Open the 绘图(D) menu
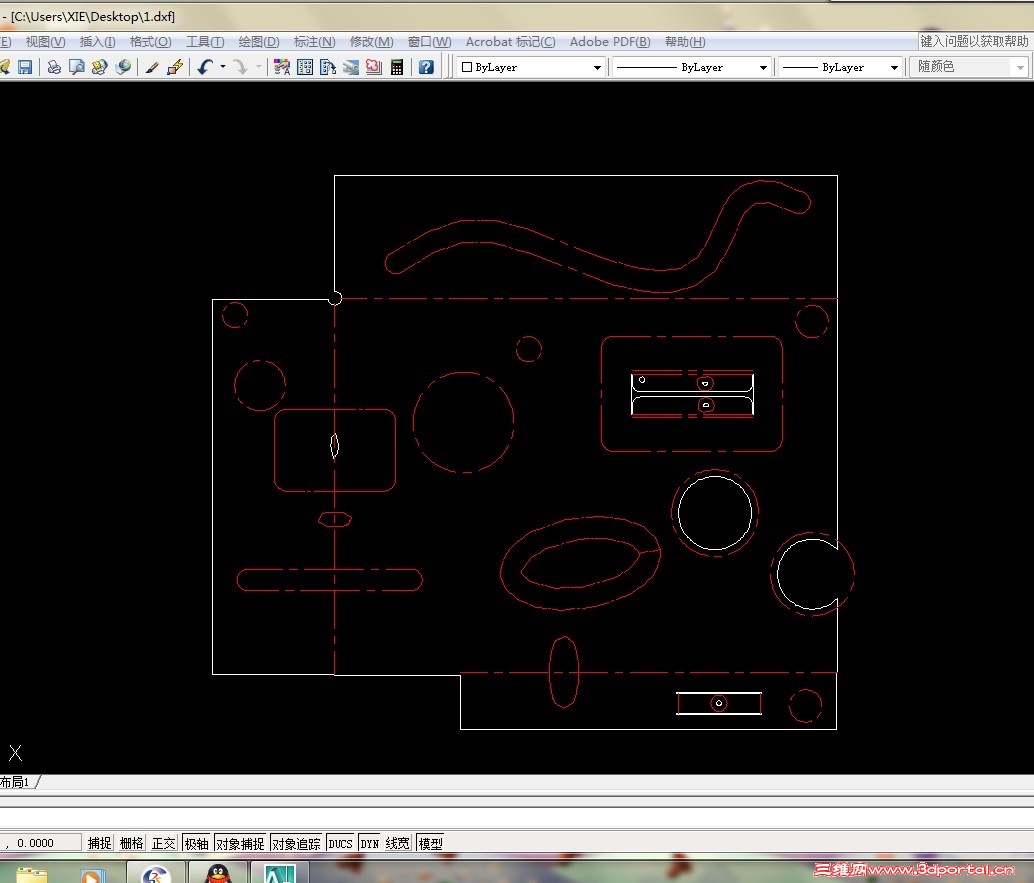 point(258,42)
